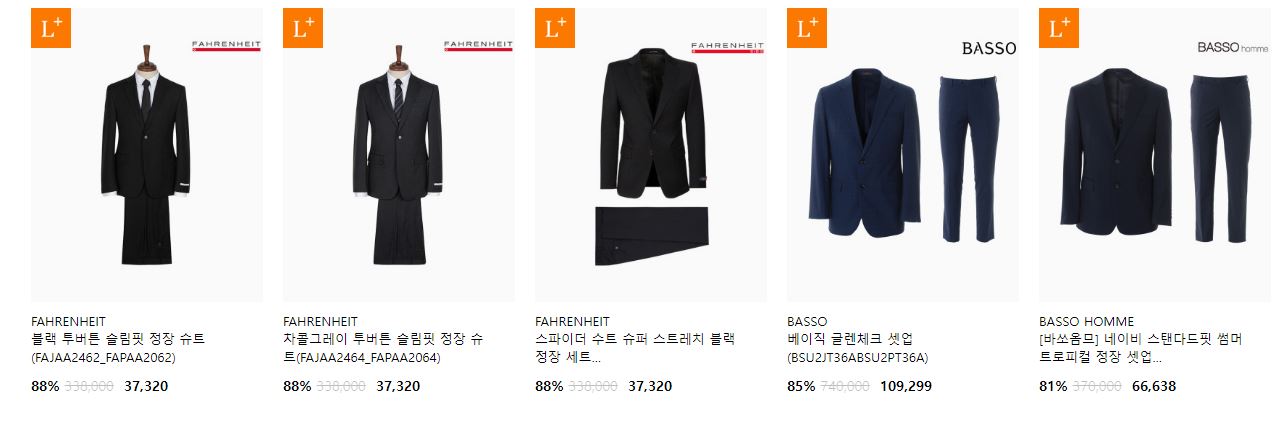Click the FAHRENHEIT logo on the first product image
Image resolution: width=1276 pixels, height=422 pixels.
(x=226, y=46)
